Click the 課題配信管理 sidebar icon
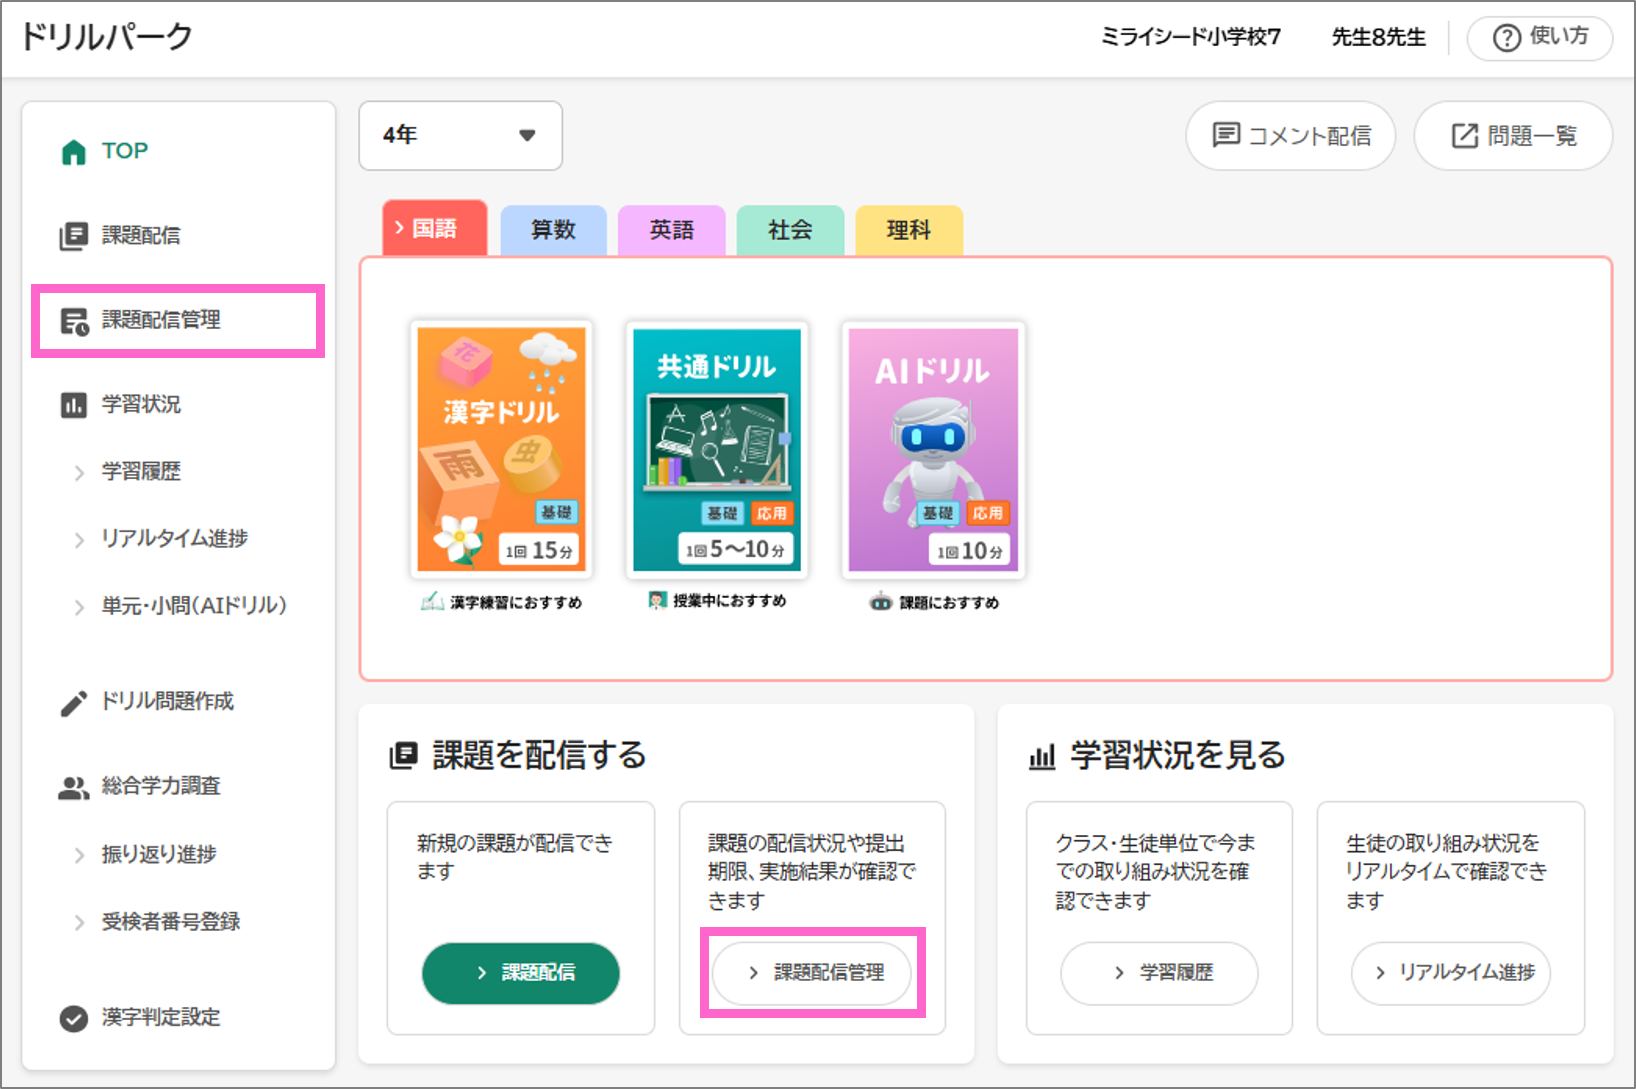1636x1089 pixels. (x=74, y=321)
